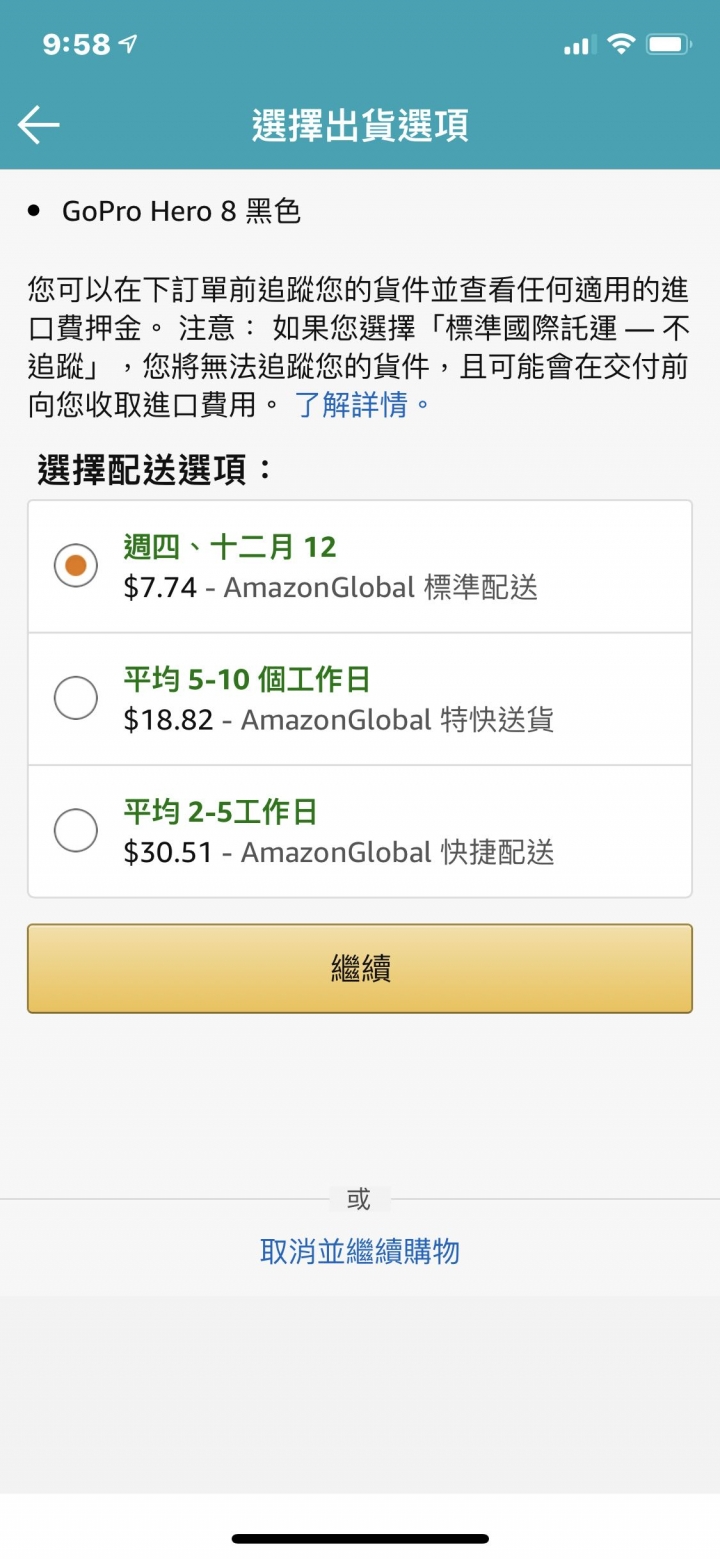The height and width of the screenshot is (1559, 720).
Task: Select the $30.51 快捷配送 radio button
Action: tap(76, 830)
